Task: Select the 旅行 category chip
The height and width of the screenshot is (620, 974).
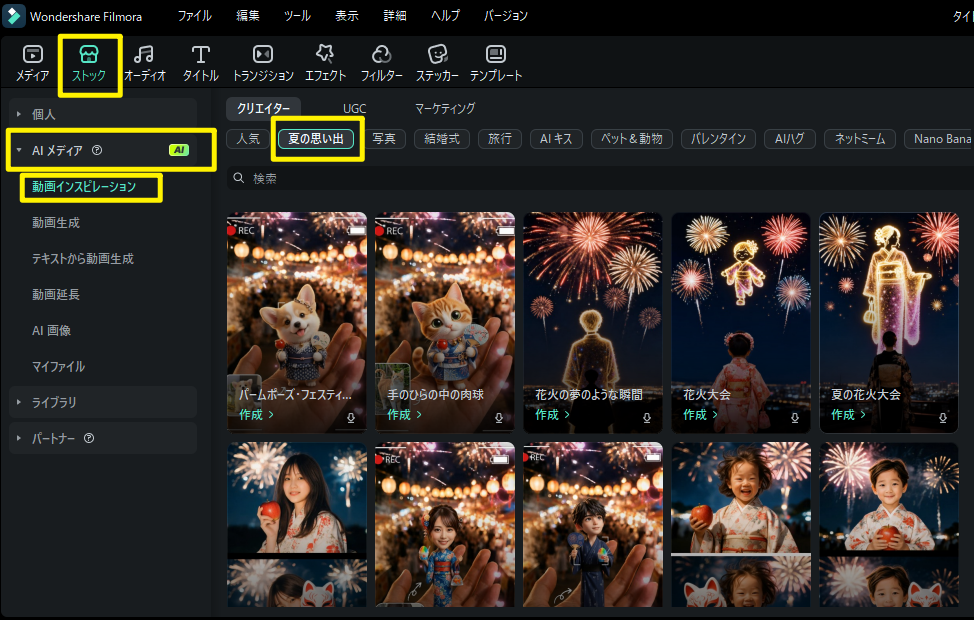Action: pos(499,139)
